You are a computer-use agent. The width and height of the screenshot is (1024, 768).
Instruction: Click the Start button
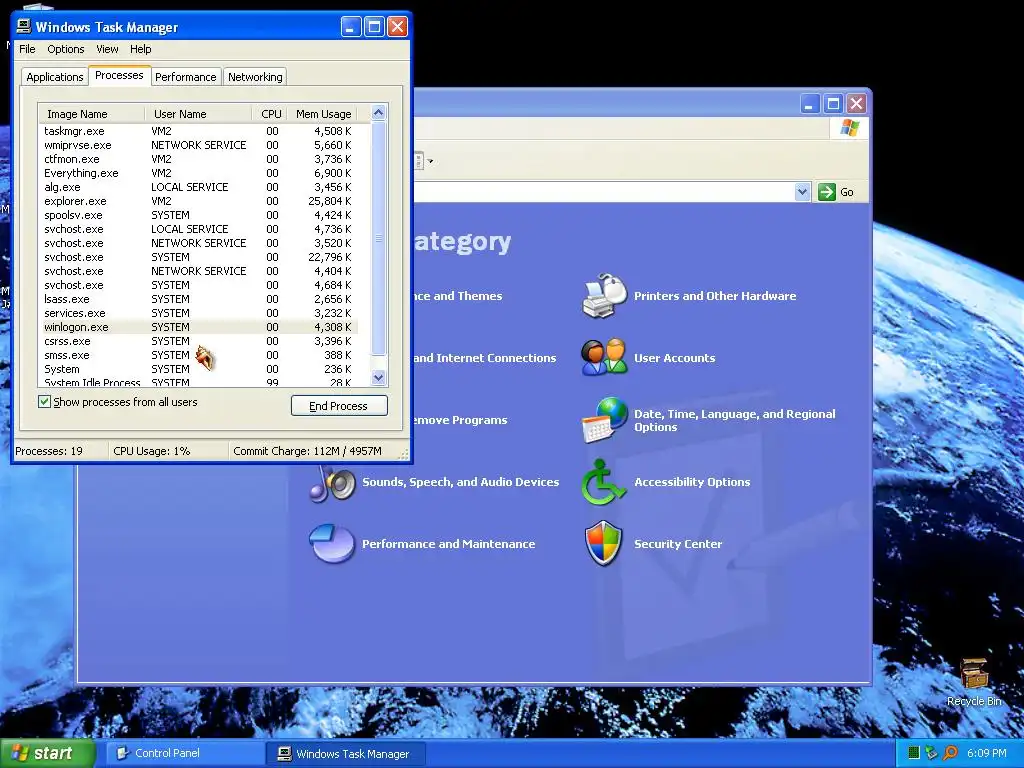pyautogui.click(x=47, y=753)
